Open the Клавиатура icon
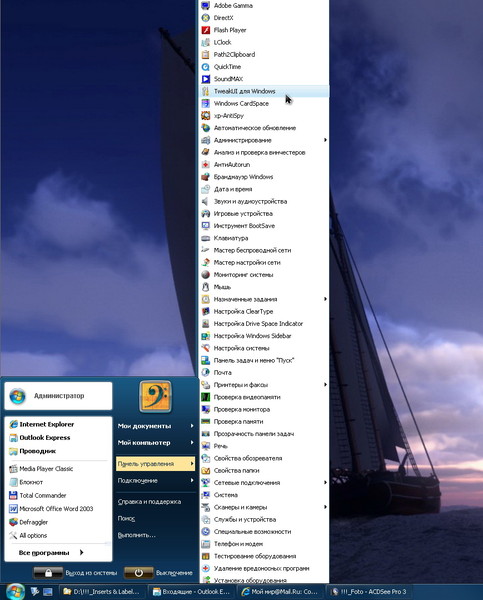 [206, 238]
